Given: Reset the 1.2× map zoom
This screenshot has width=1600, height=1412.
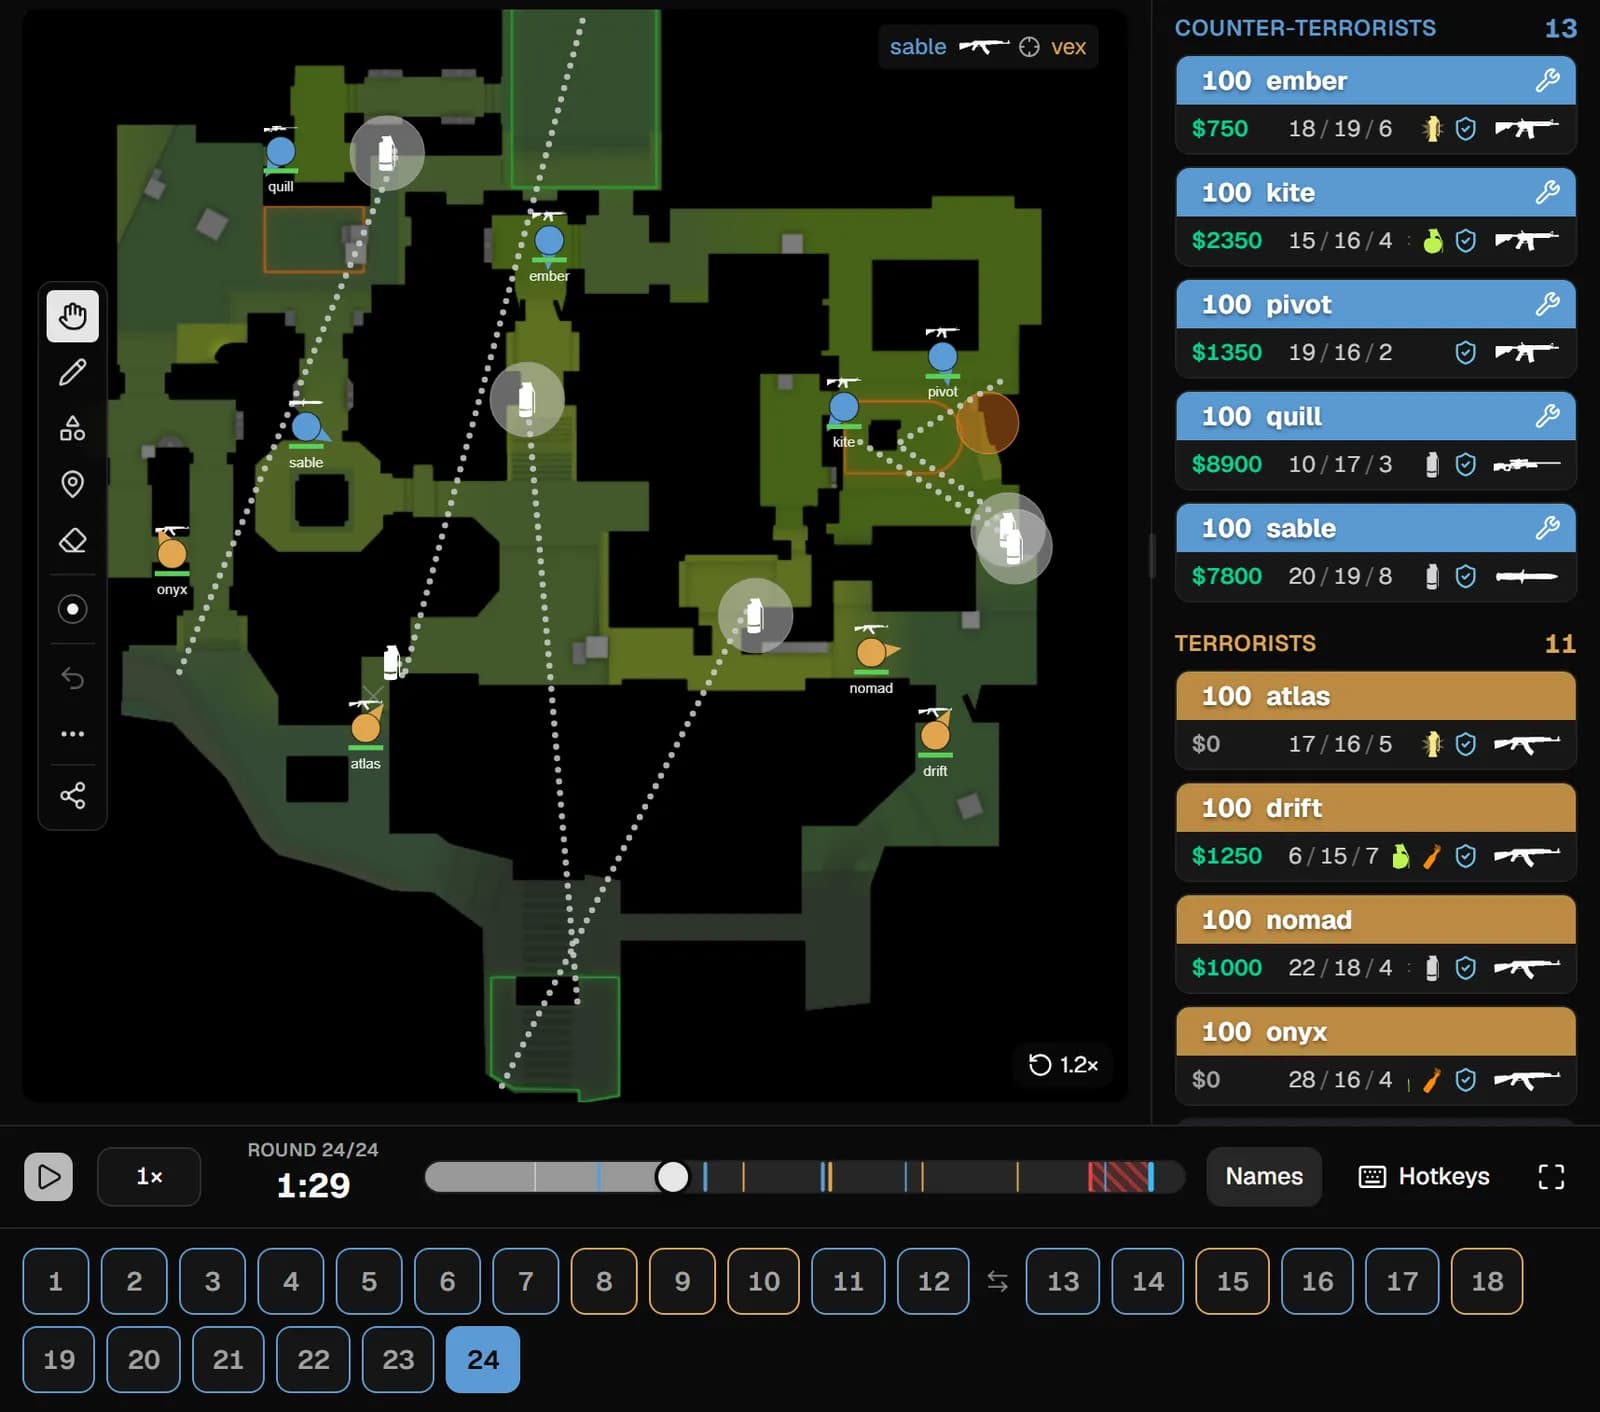Looking at the screenshot, I should coord(1064,1065).
